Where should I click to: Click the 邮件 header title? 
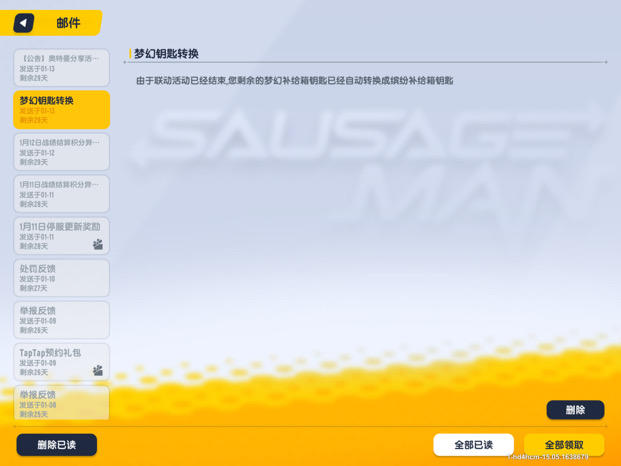(68, 23)
